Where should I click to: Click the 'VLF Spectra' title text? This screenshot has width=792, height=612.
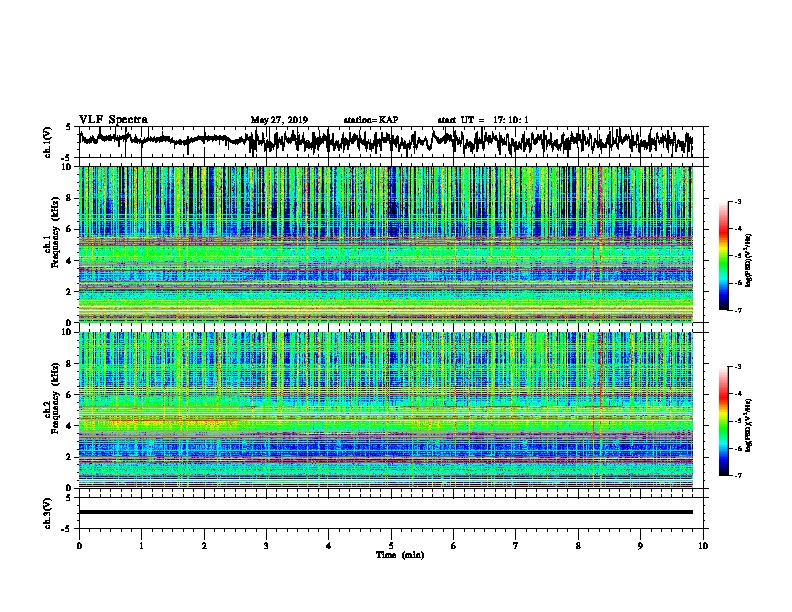(113, 120)
